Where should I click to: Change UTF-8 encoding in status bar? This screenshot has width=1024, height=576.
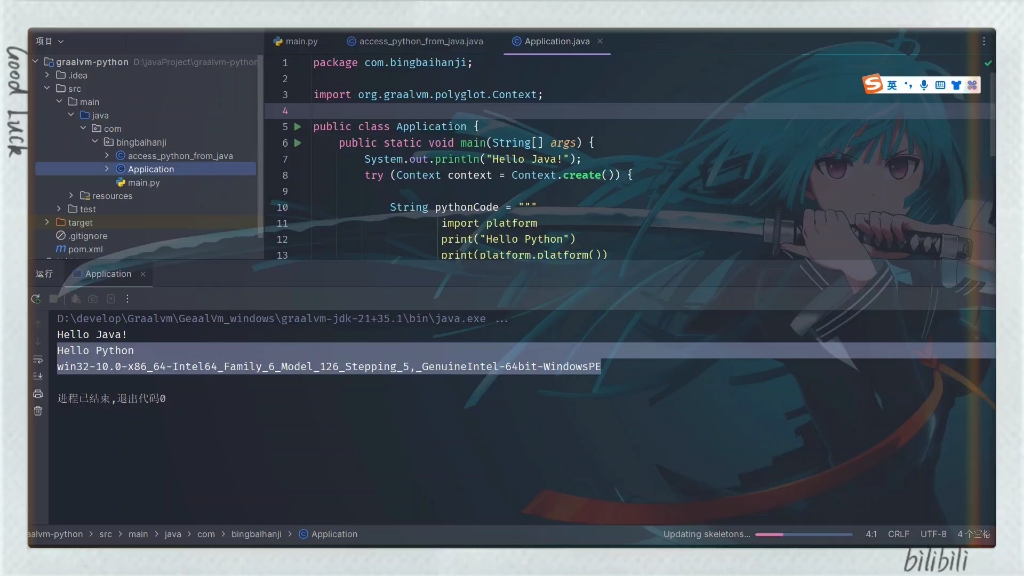(933, 534)
